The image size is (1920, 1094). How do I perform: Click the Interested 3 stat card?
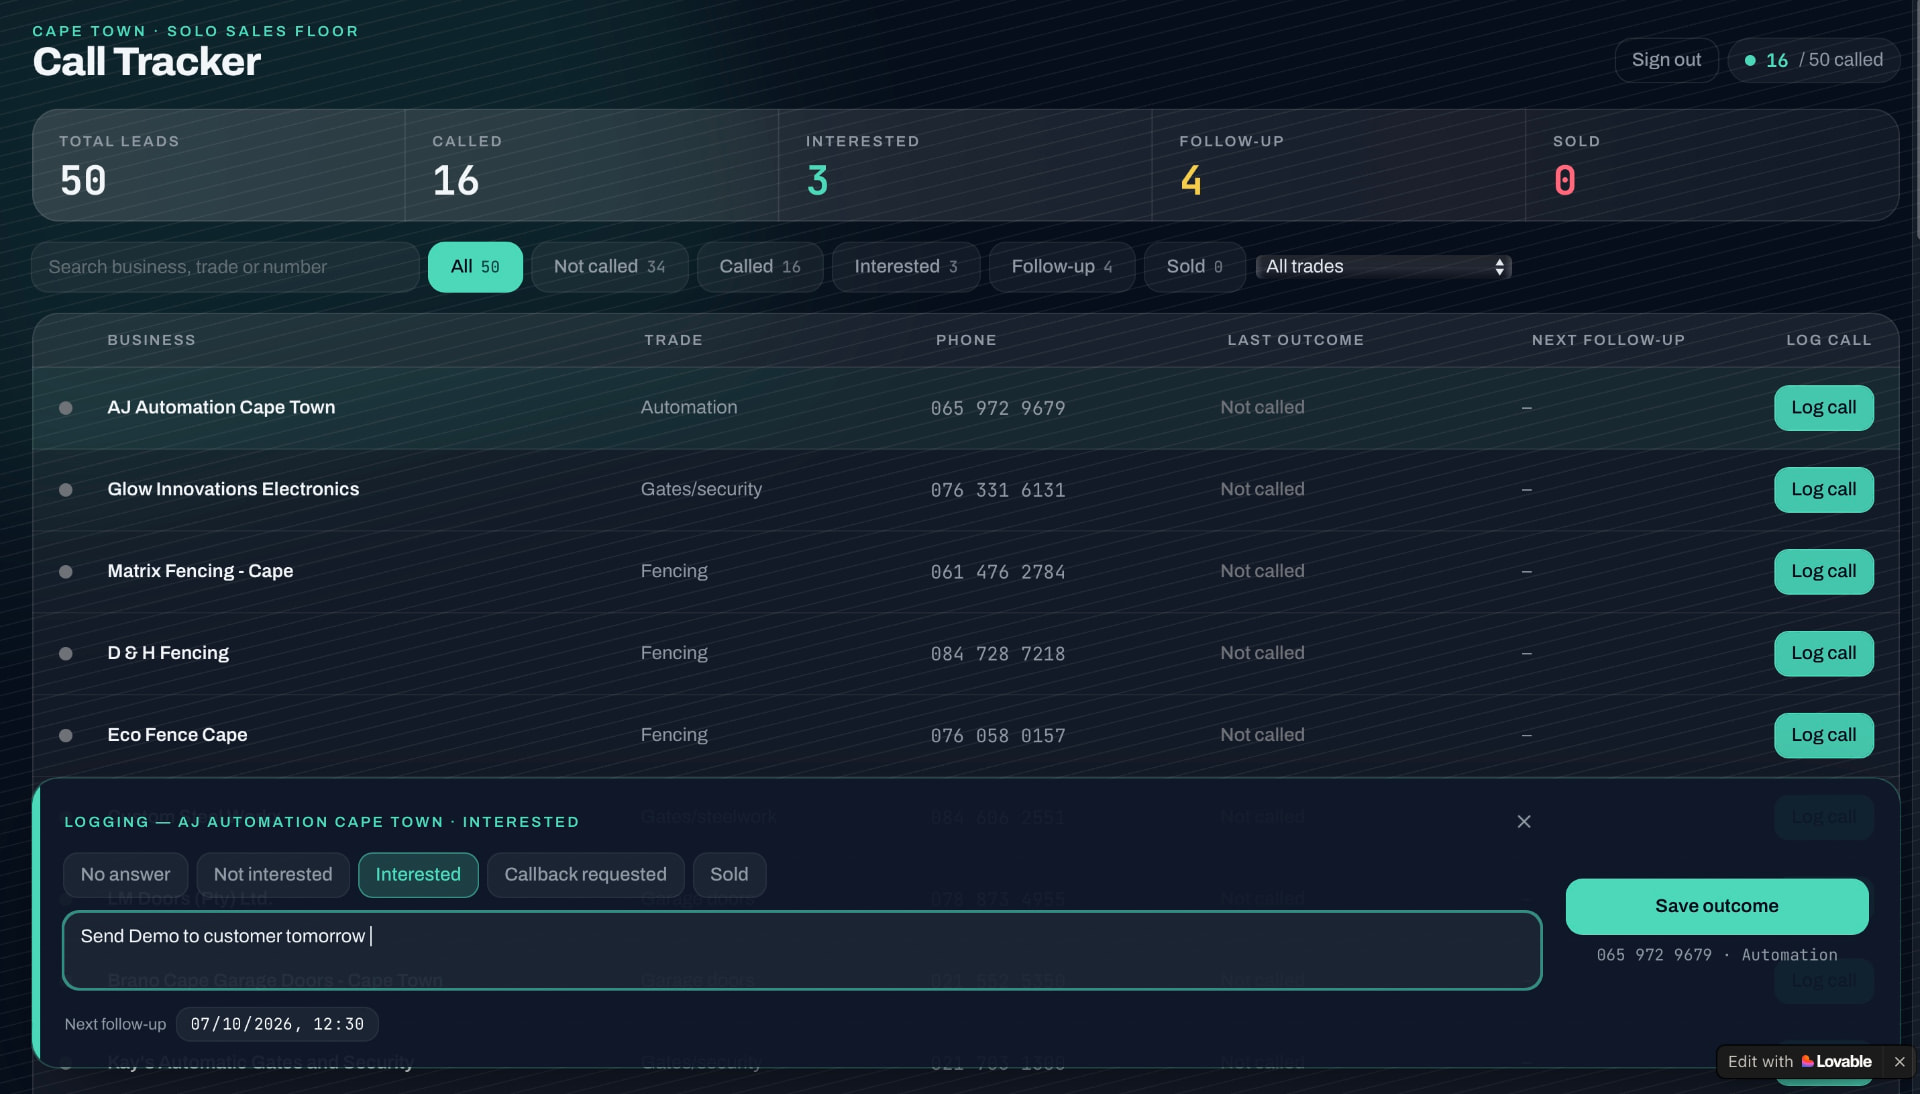coord(965,165)
